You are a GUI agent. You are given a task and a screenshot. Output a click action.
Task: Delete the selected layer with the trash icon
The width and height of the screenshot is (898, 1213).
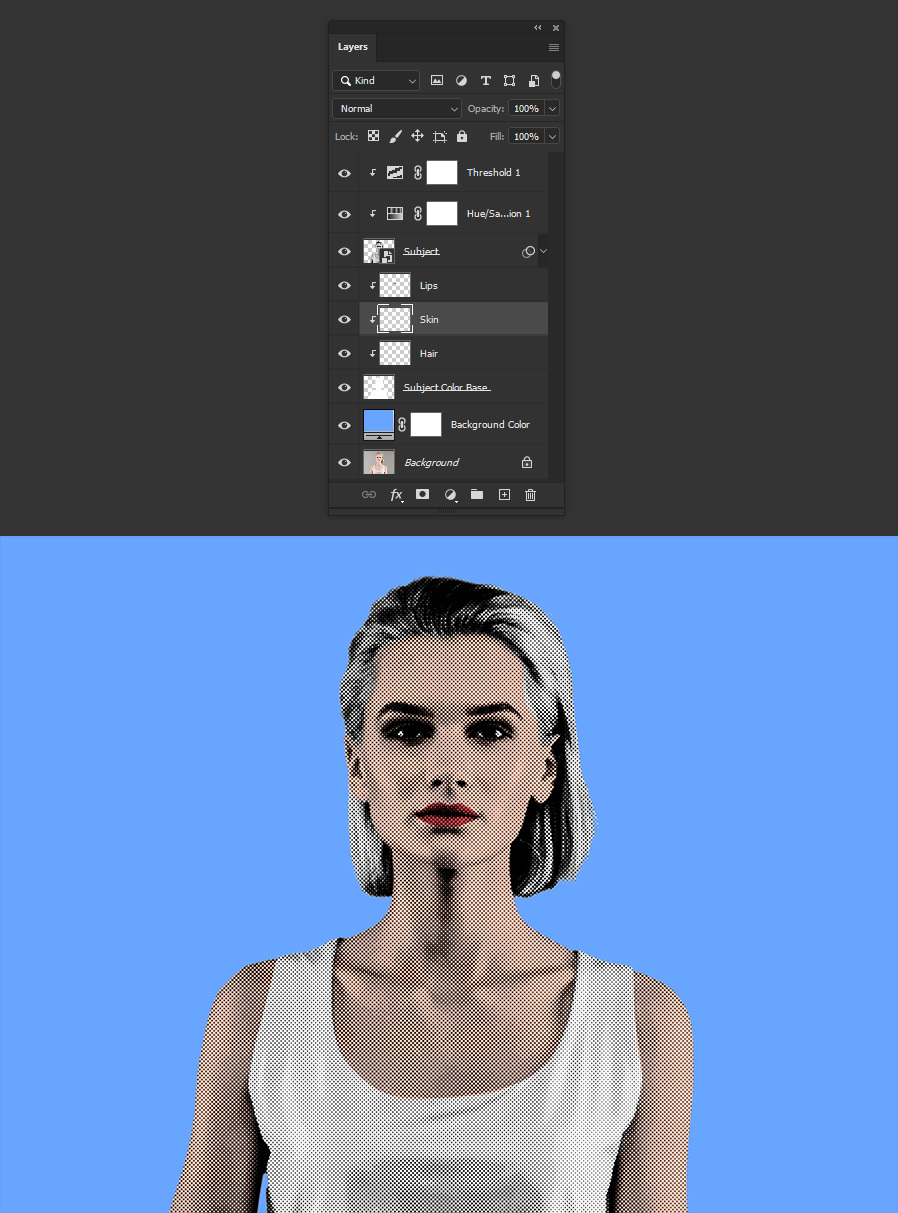click(531, 494)
